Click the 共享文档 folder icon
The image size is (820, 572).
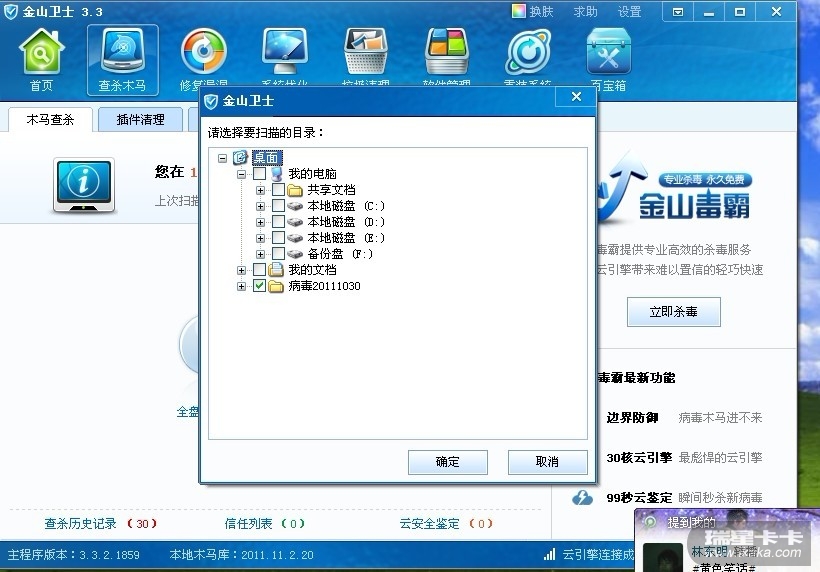(295, 190)
